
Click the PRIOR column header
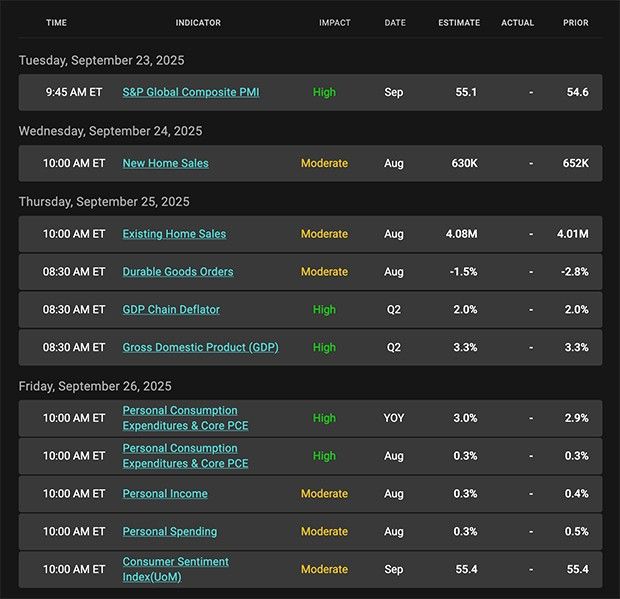[x=576, y=23]
